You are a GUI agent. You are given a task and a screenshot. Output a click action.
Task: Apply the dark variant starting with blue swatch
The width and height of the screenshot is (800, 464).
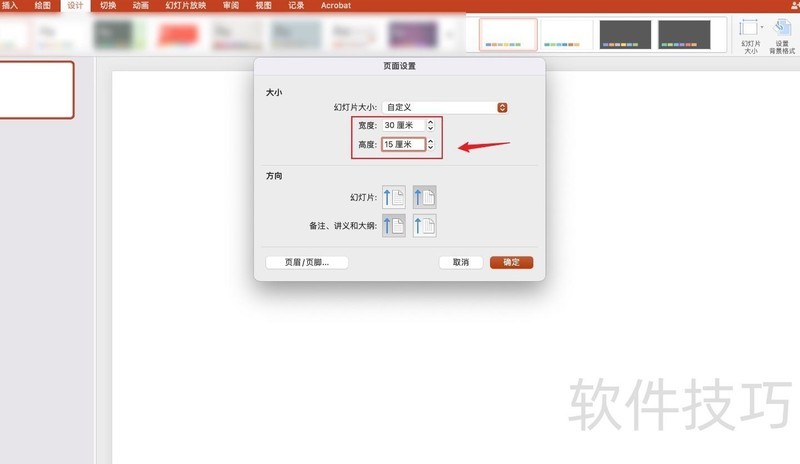click(625, 34)
